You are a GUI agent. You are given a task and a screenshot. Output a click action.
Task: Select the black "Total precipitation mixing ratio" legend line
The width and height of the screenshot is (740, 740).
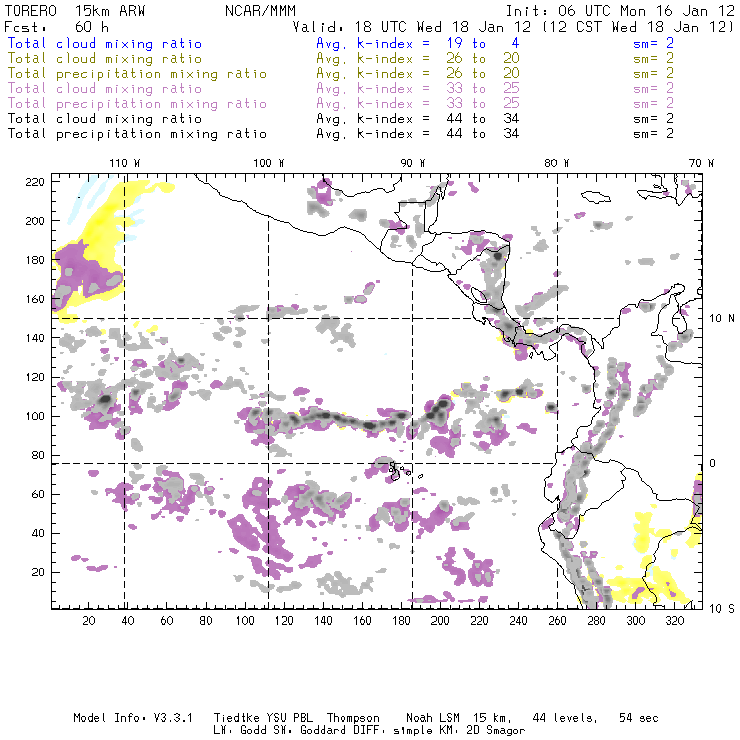137,134
